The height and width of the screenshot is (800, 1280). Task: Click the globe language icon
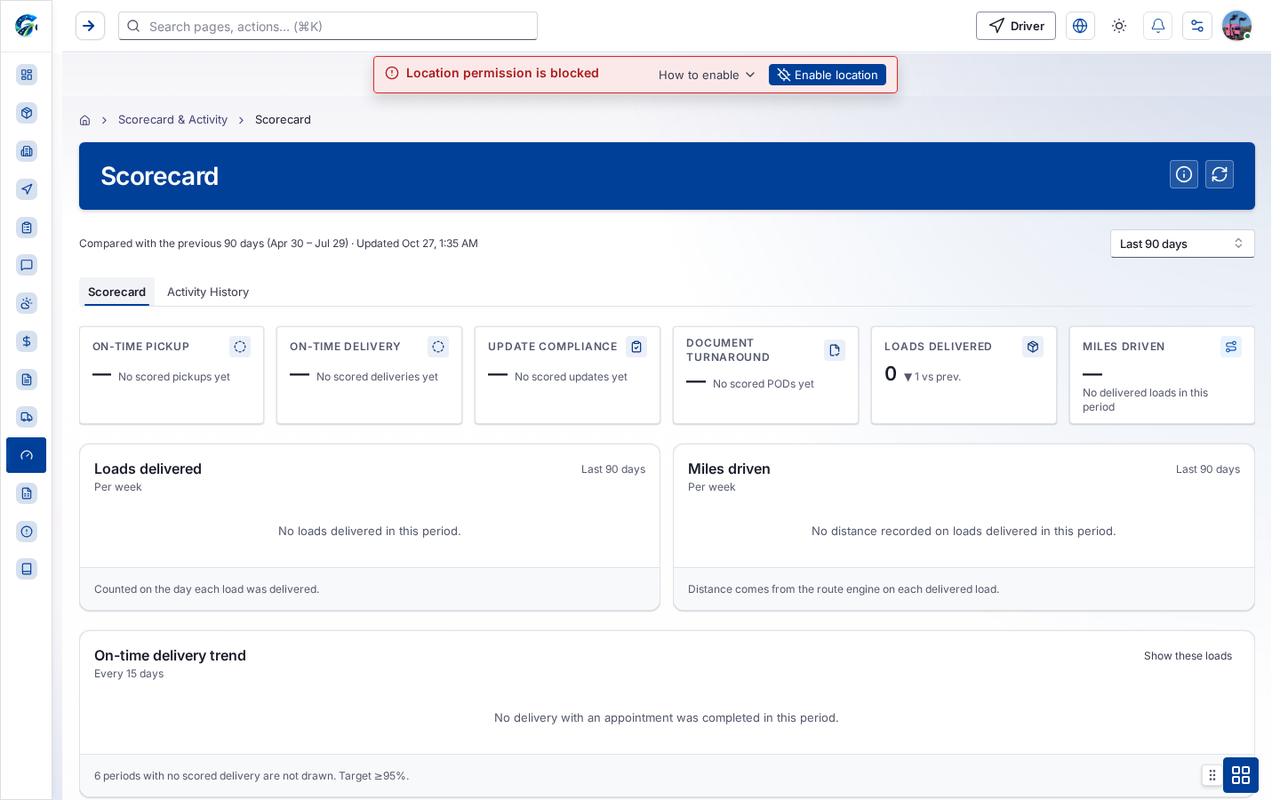(x=1080, y=26)
